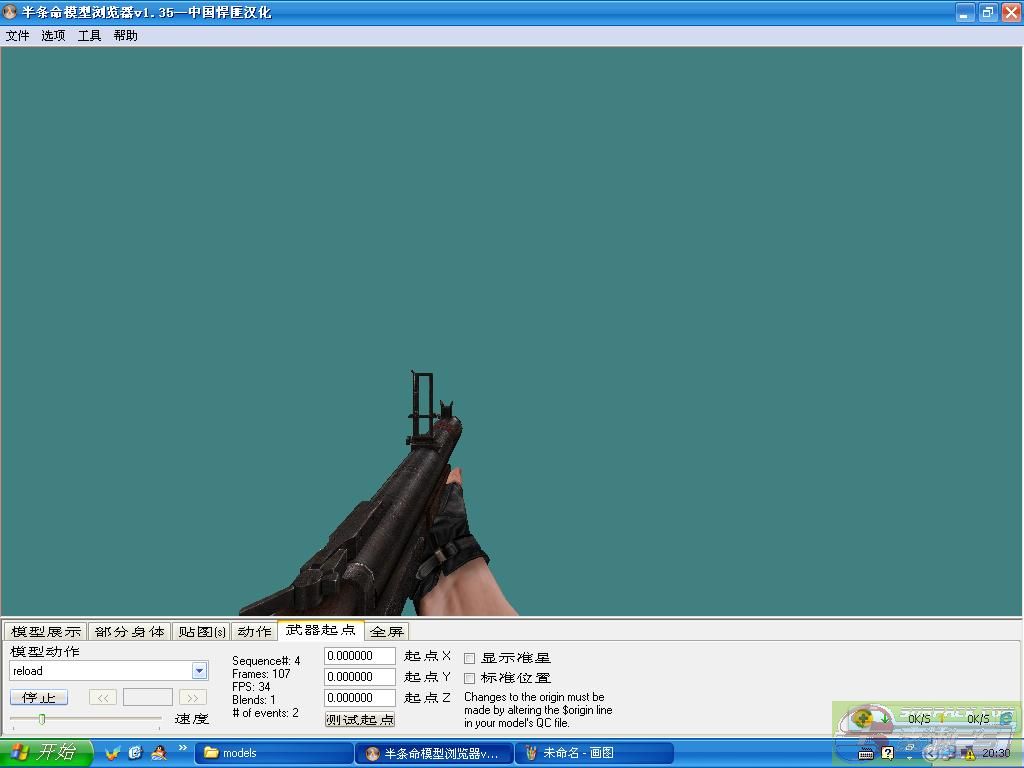Open the reload animation dropdown
This screenshot has height=768, width=1024.
(199, 671)
